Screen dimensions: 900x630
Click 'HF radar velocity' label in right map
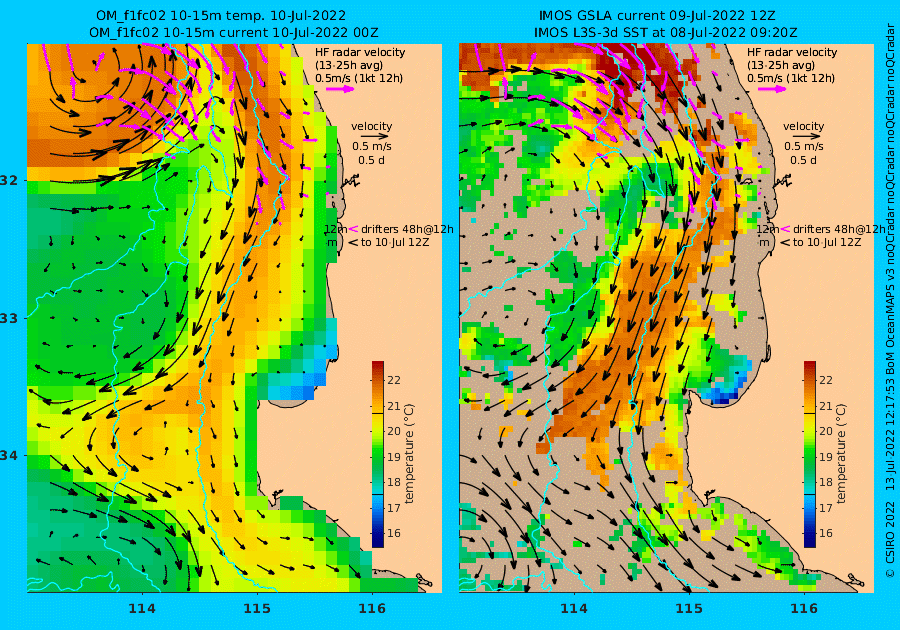point(792,52)
